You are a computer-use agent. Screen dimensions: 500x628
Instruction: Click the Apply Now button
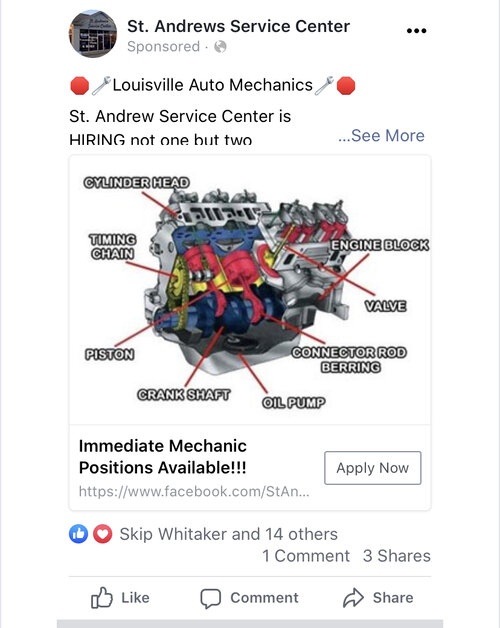point(373,468)
